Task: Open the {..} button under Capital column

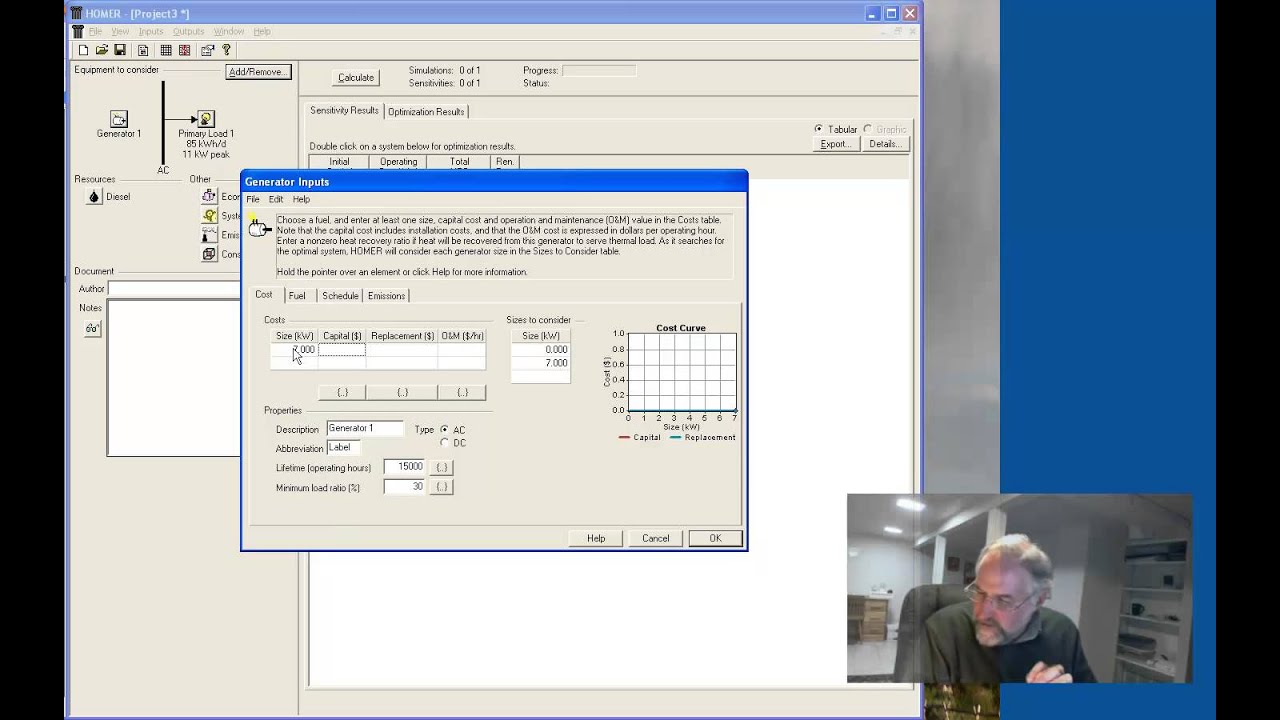Action: (x=342, y=392)
